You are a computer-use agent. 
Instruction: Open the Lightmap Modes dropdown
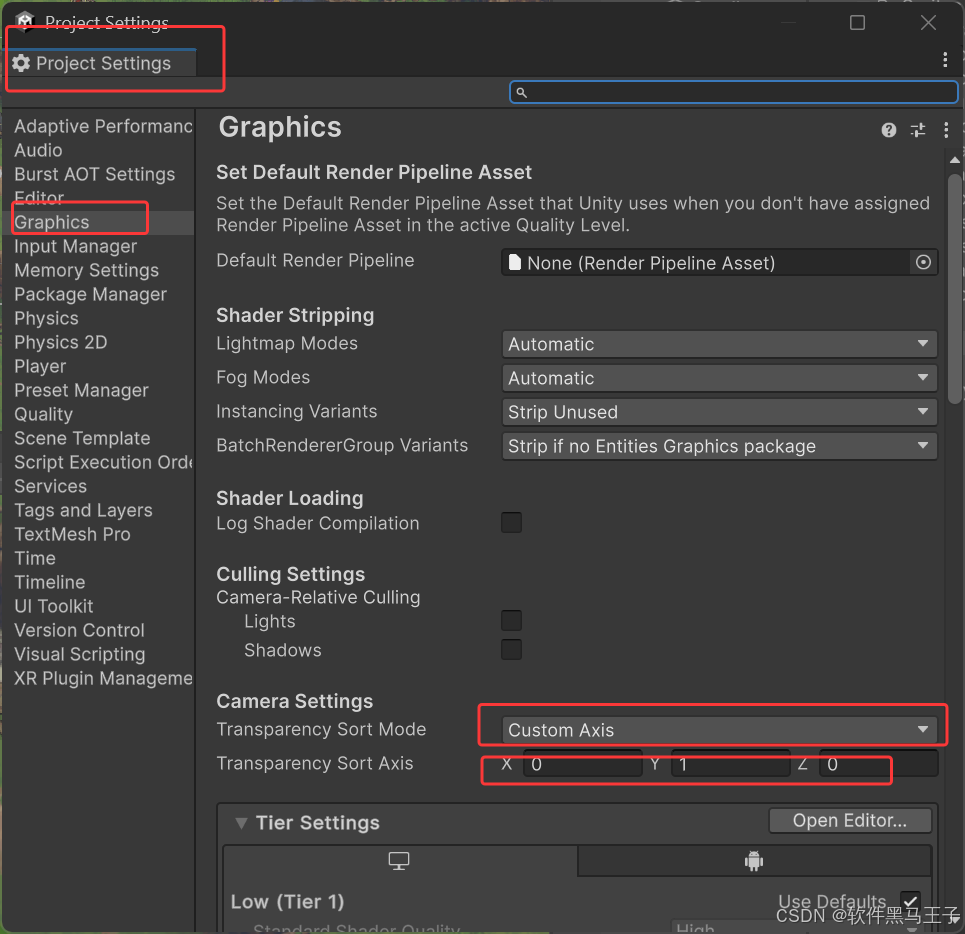point(719,344)
